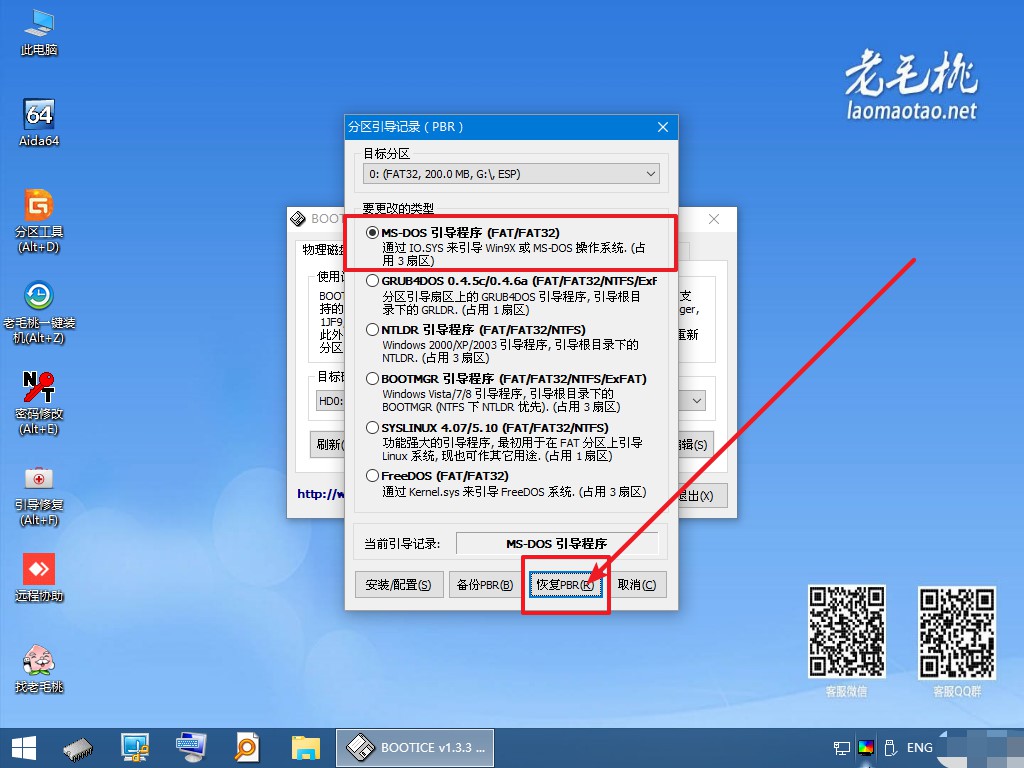Start 老毛桃一键装机 (Alt+Z) shortcut

[x=39, y=312]
